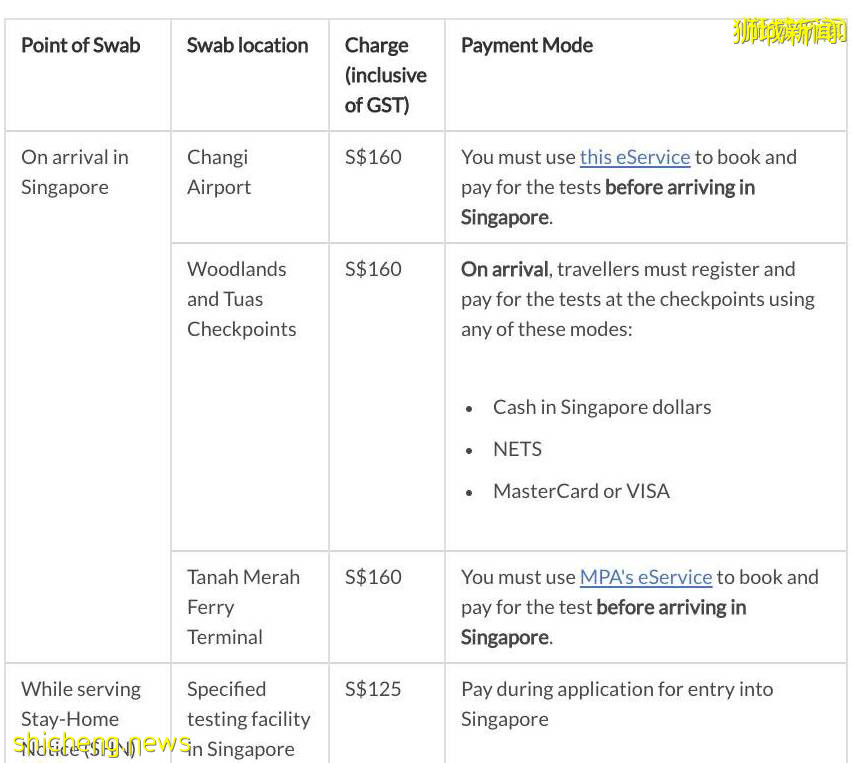Click the yellow Chinese watermark logo

pos(789,31)
